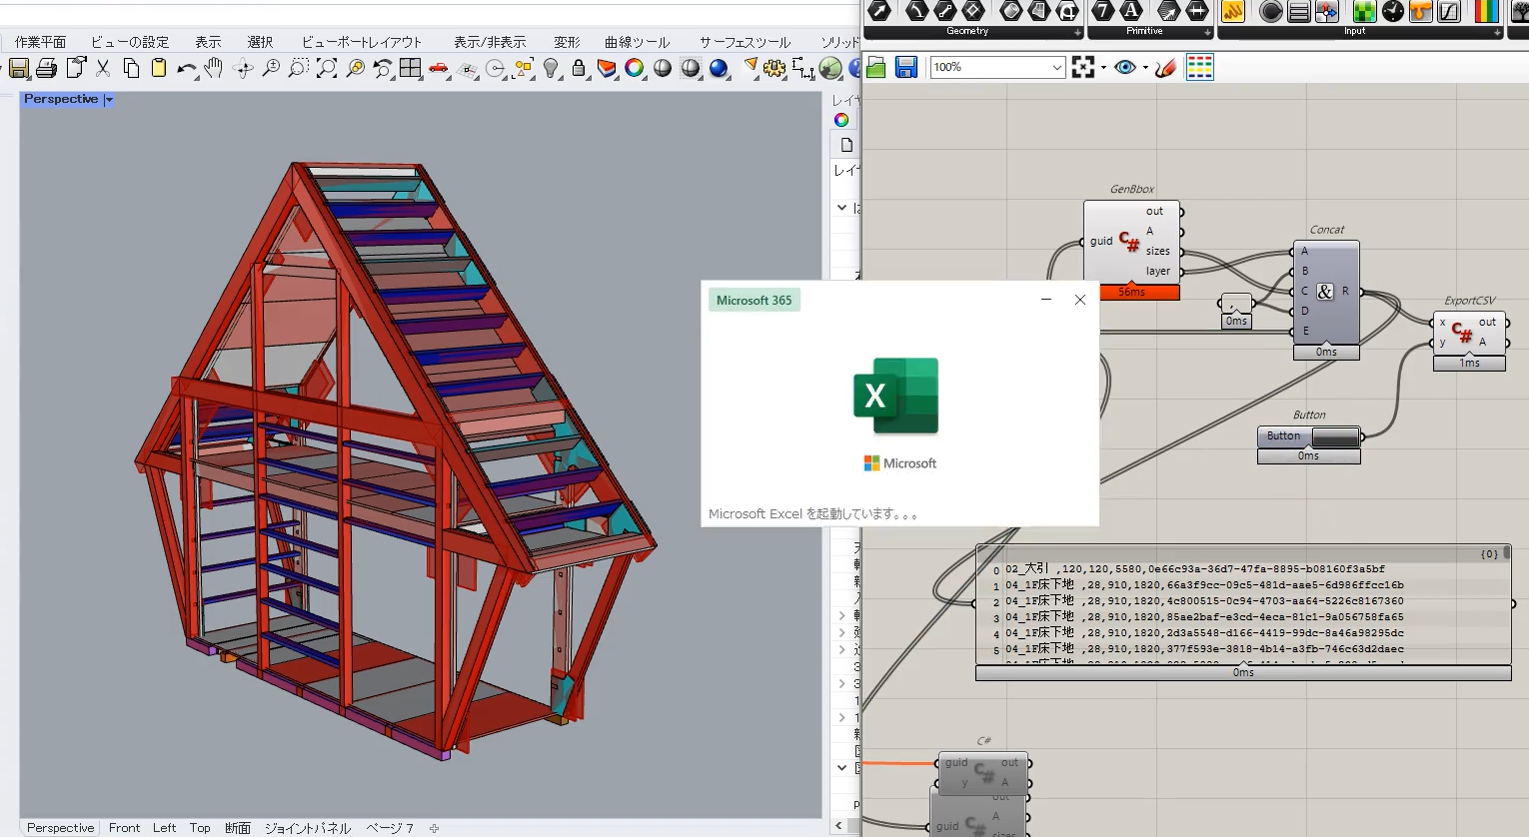Click the Gradient color strip component icon

point(1486,11)
